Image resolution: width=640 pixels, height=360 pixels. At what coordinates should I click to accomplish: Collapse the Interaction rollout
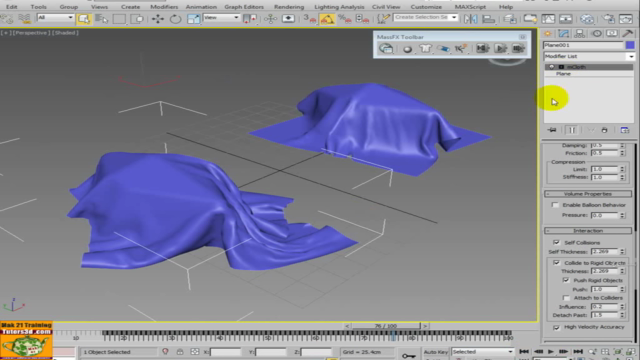coord(588,231)
